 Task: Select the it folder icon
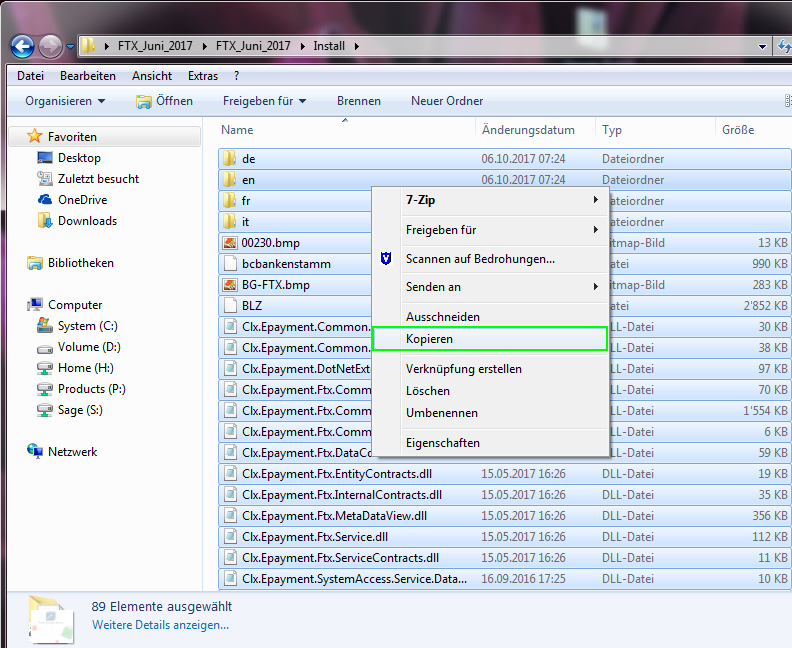tap(230, 221)
